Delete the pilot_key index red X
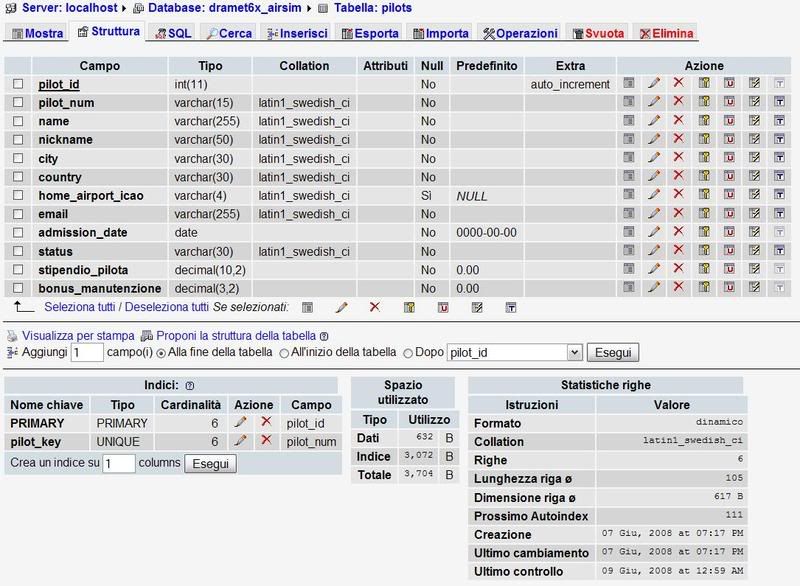 266,440
